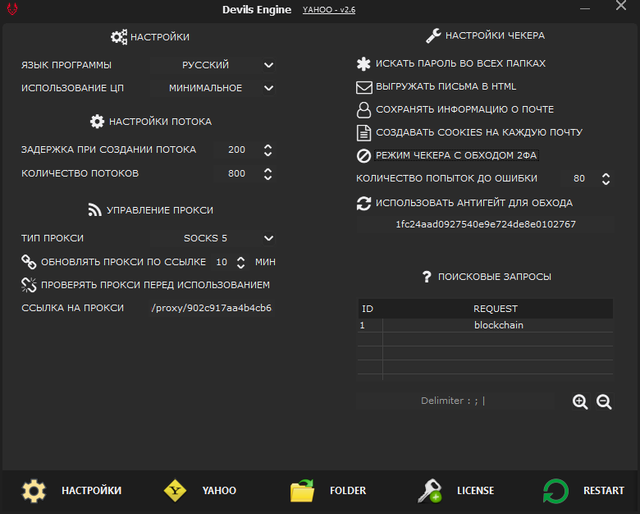The width and height of the screenshot is (640, 514).
Task: Select the blockchain request cell
Action: pyautogui.click(x=498, y=325)
